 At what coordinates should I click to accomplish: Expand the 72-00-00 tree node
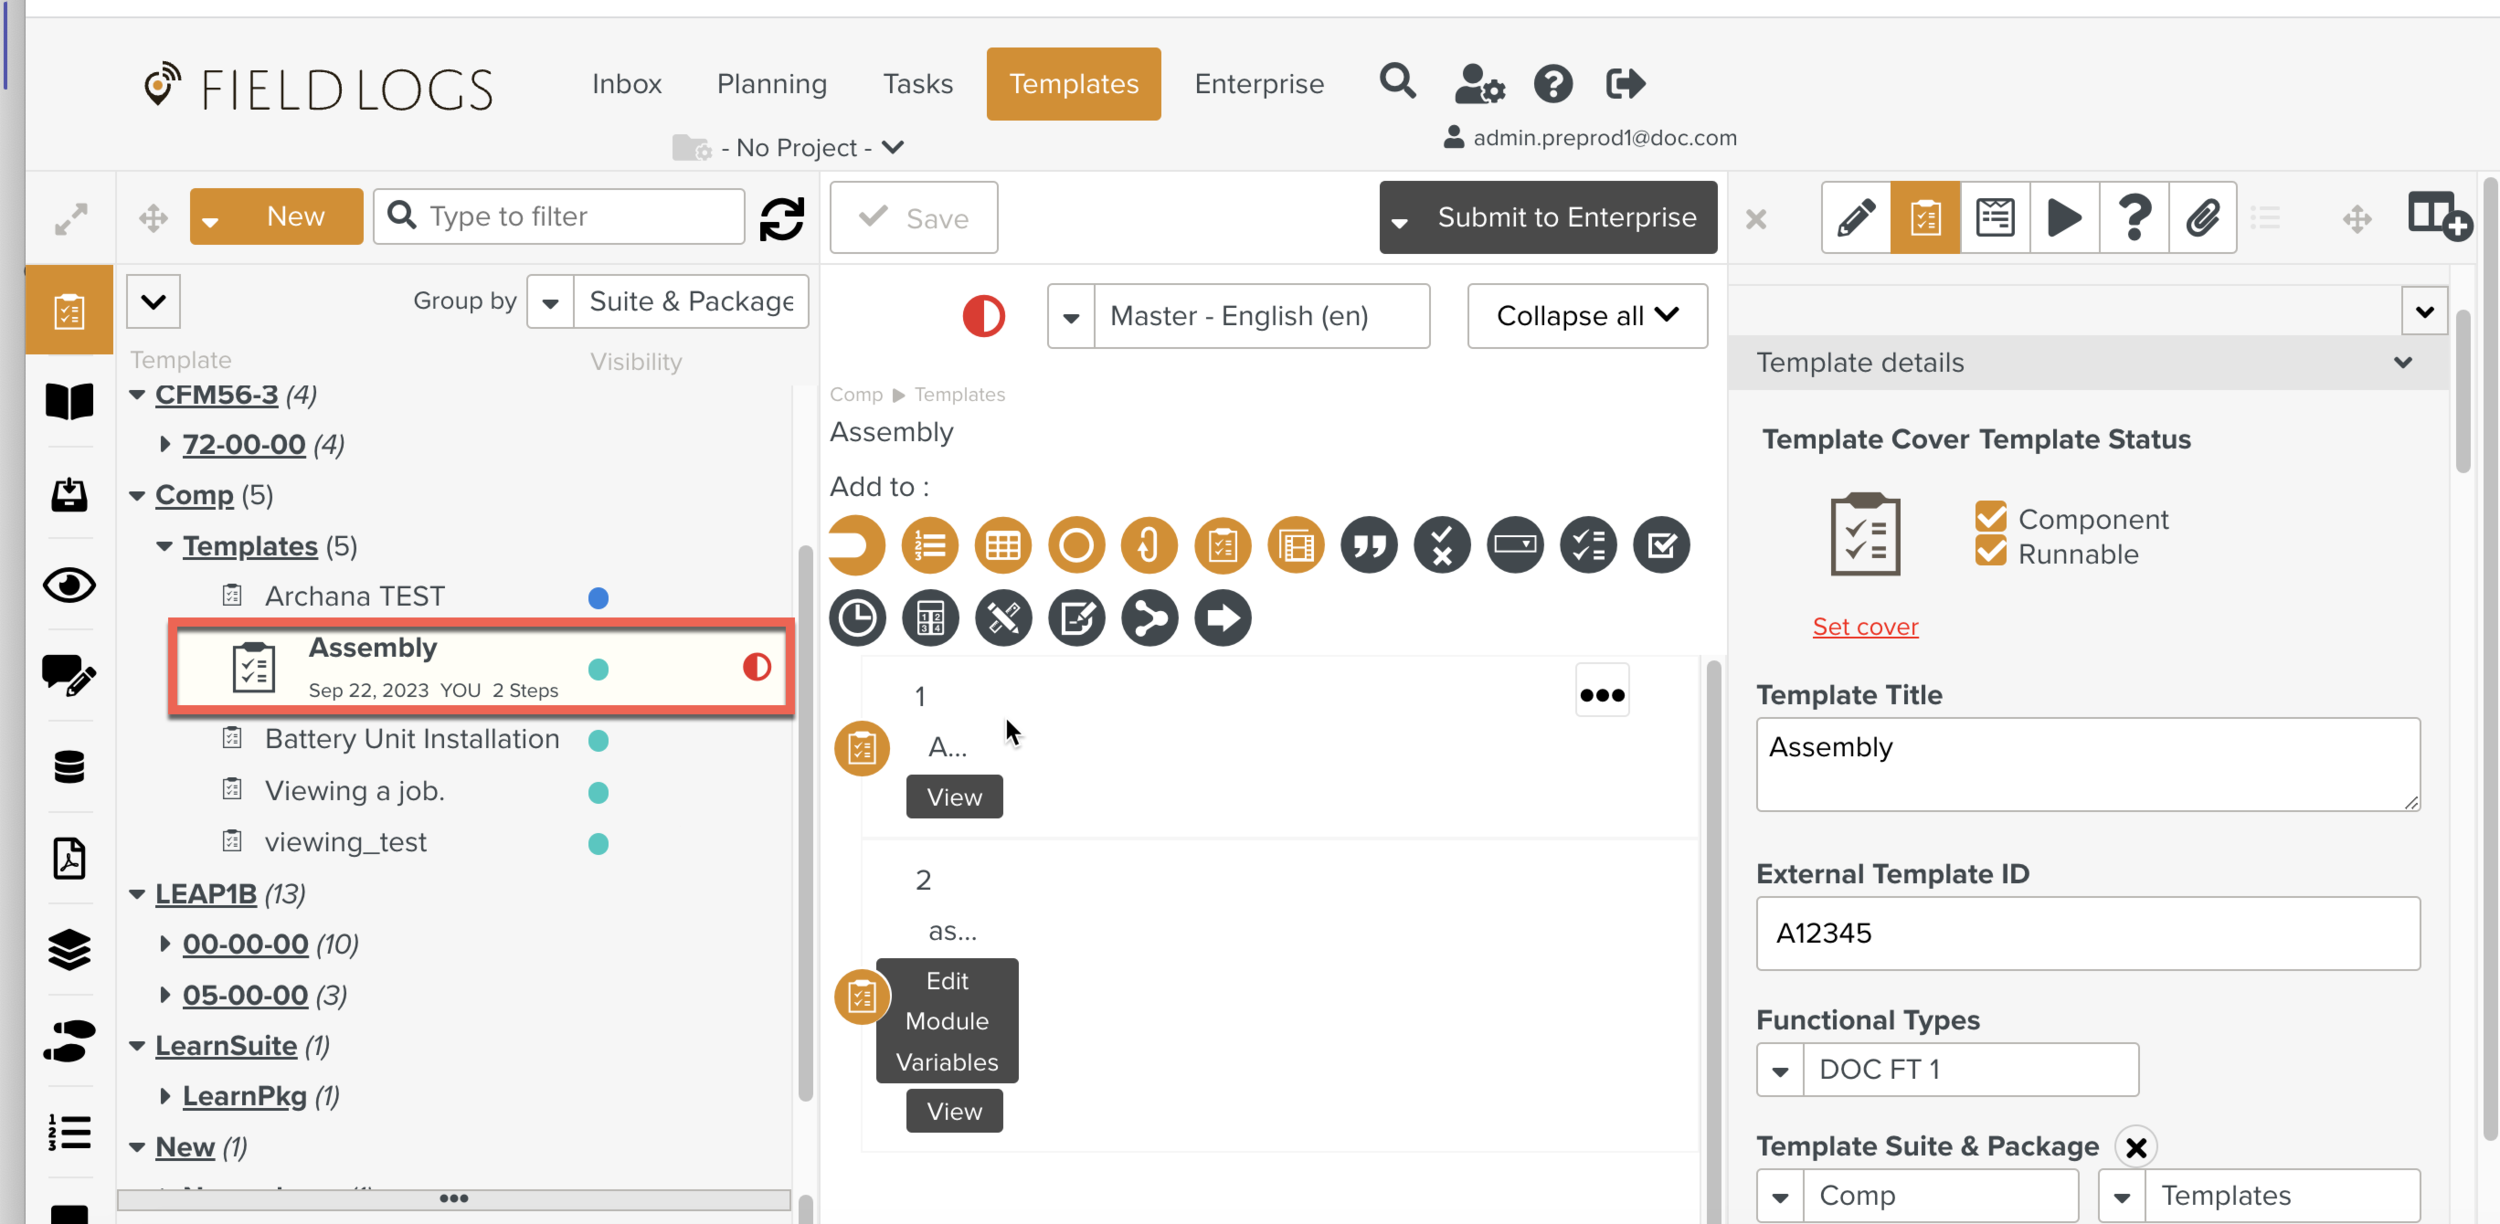[x=165, y=443]
